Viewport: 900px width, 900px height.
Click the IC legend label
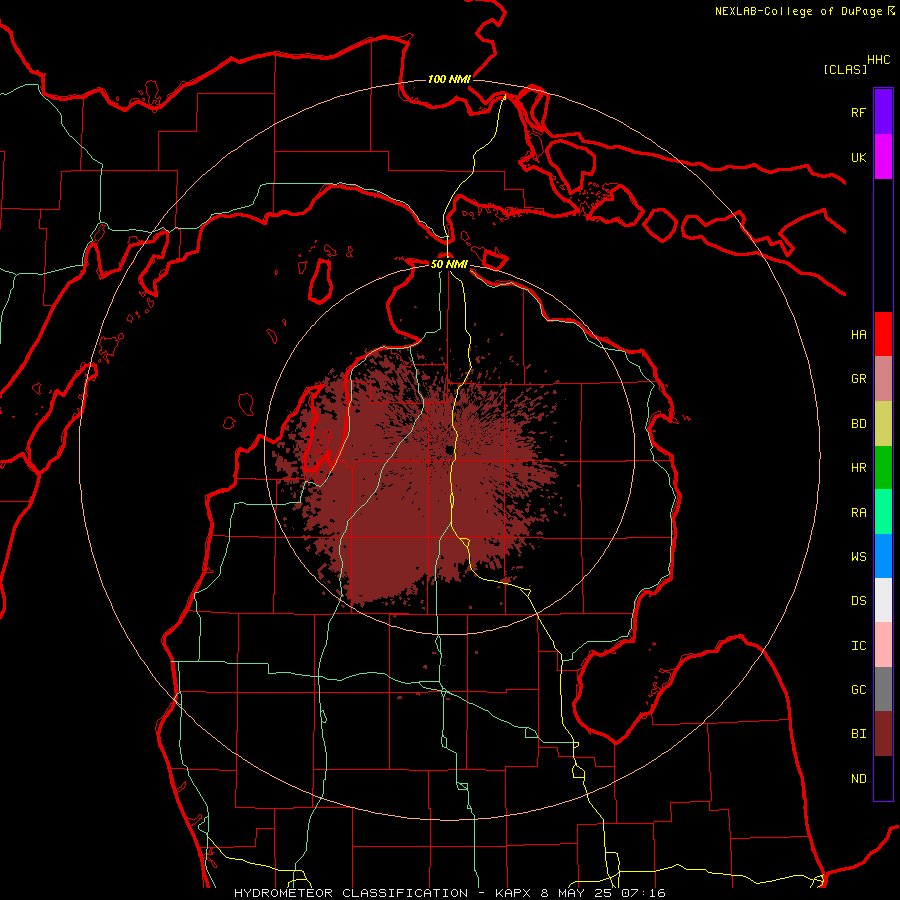(858, 646)
